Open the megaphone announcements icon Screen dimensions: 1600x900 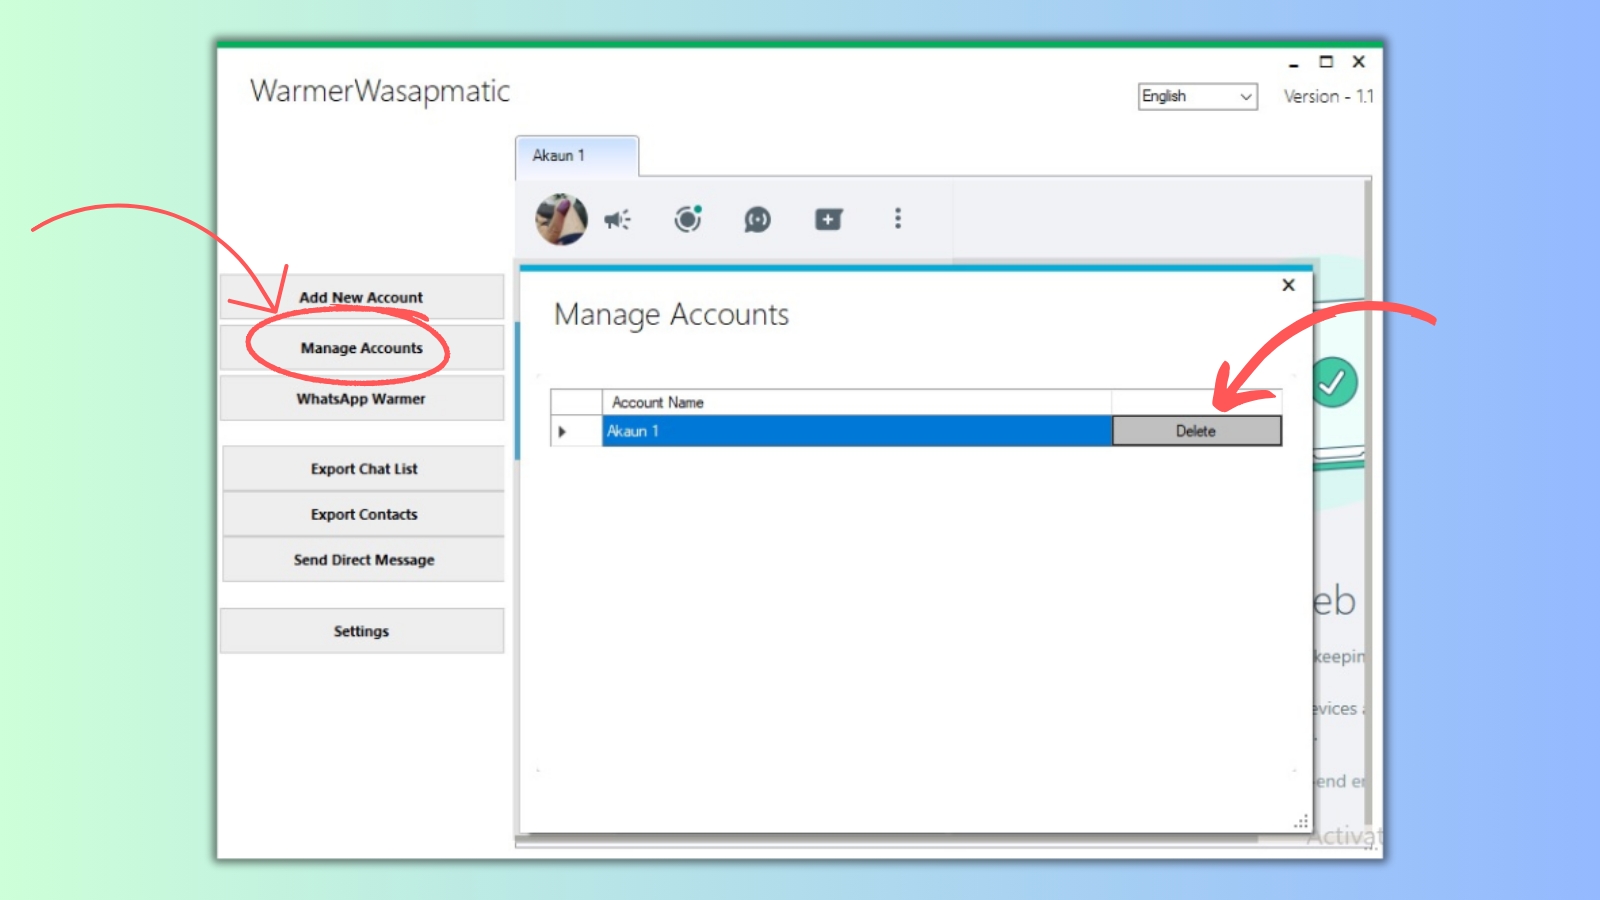point(617,219)
